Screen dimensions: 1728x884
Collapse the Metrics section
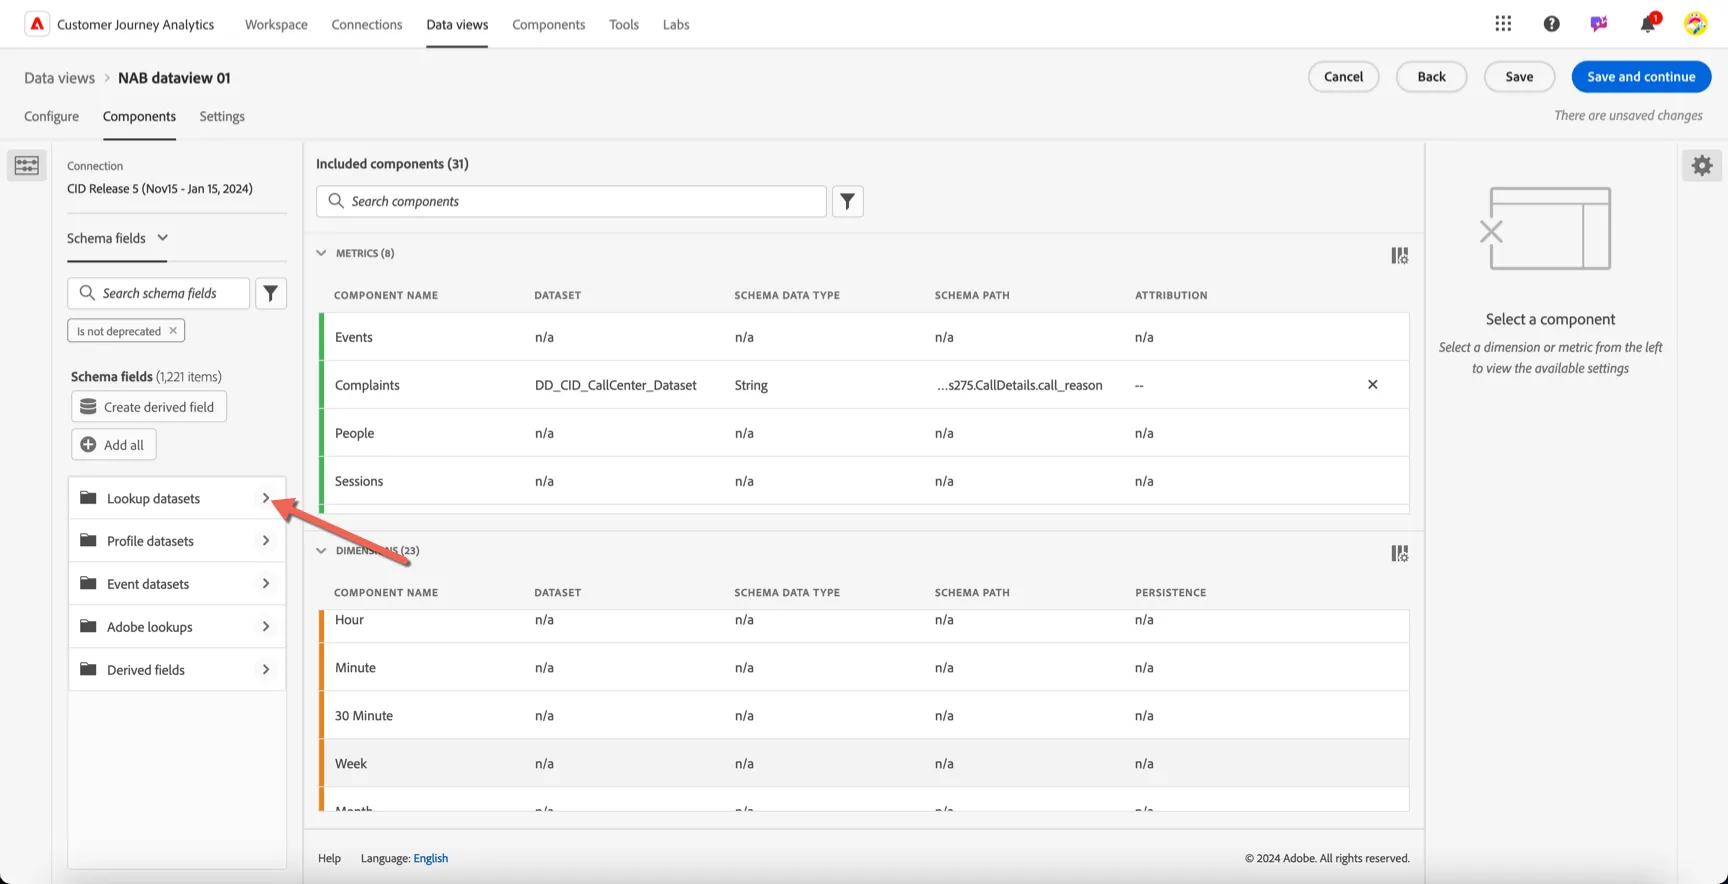(x=321, y=253)
